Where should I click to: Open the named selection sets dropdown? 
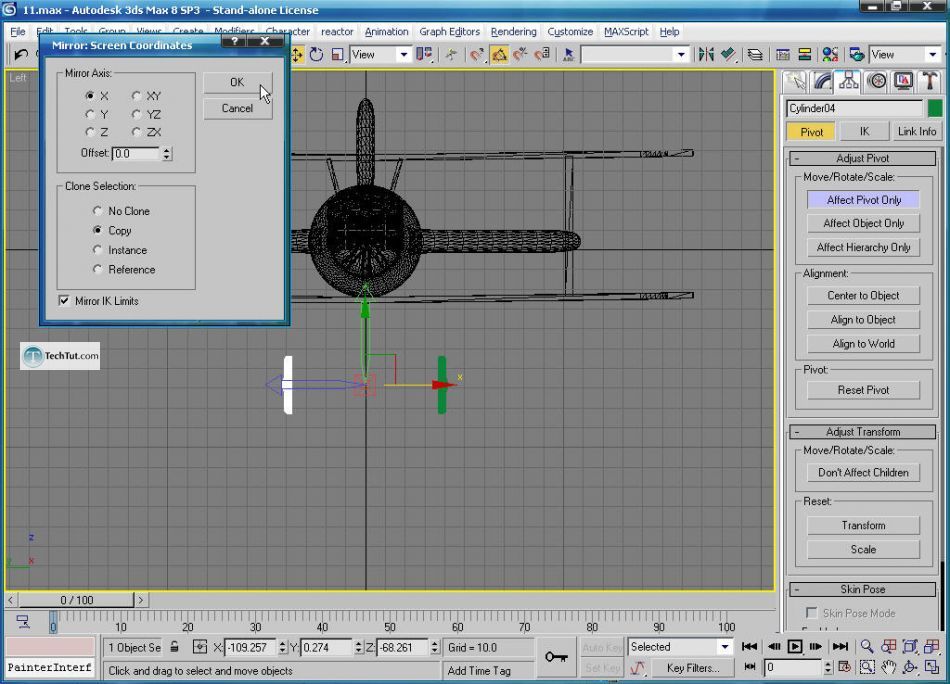tap(682, 55)
